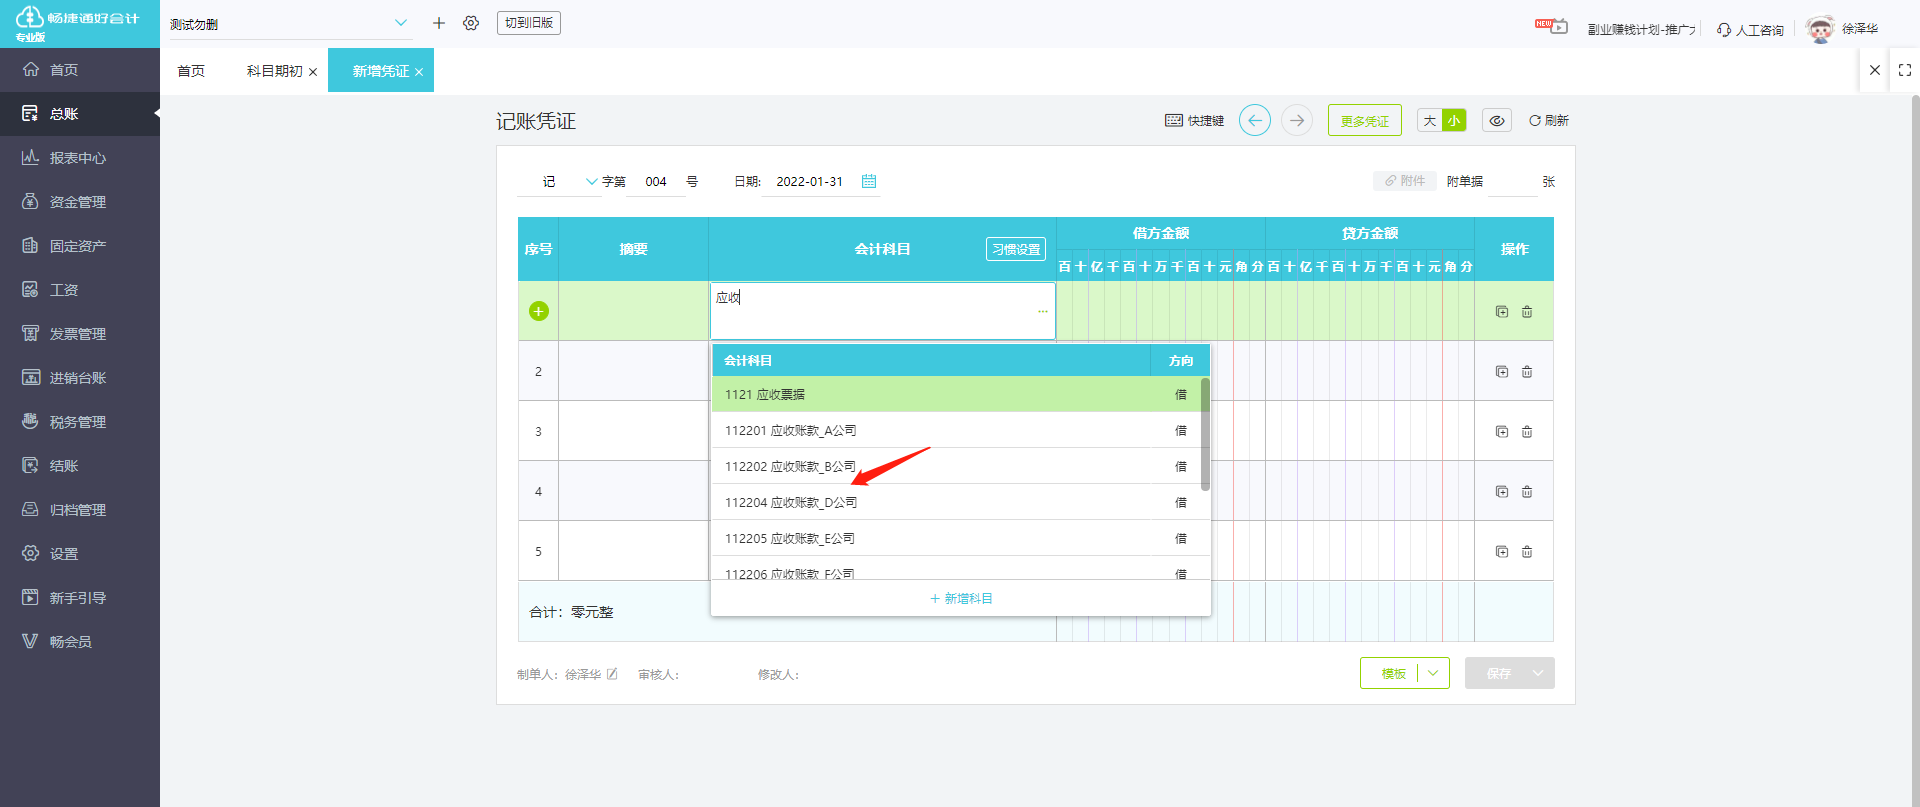This screenshot has width=1920, height=807.
Task: Switch font size to 大
Action: coord(1430,120)
